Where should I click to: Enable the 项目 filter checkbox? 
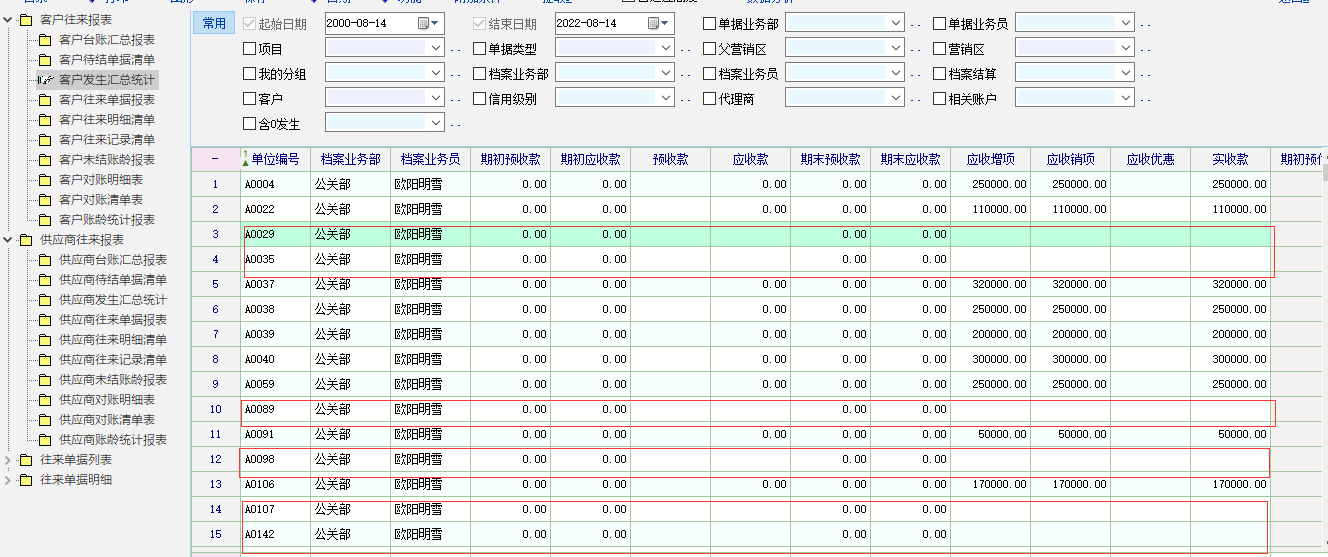click(250, 48)
